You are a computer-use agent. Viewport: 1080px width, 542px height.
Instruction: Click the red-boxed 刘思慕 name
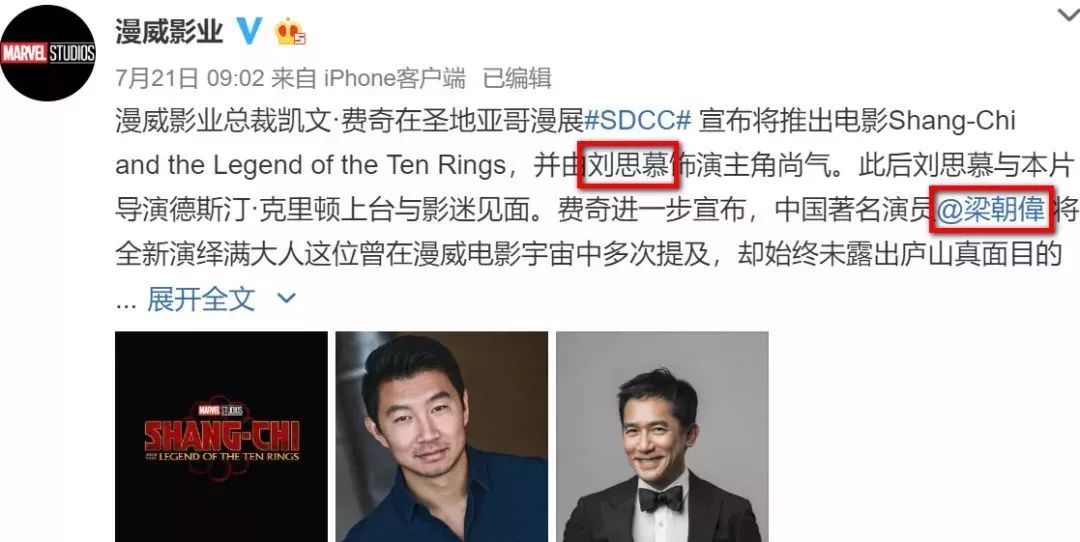629,166
